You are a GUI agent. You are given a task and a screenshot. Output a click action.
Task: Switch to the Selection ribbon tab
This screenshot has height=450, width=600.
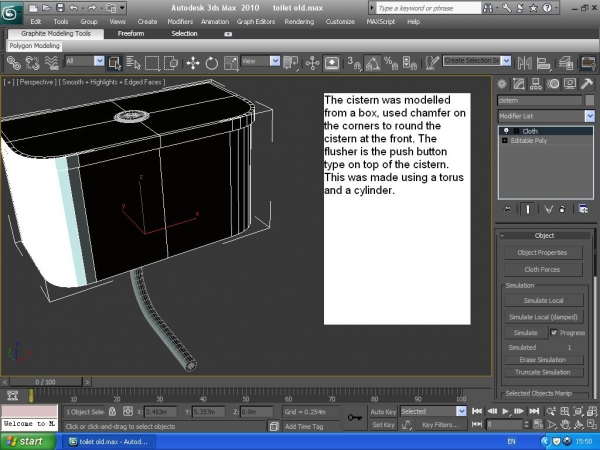tap(184, 34)
